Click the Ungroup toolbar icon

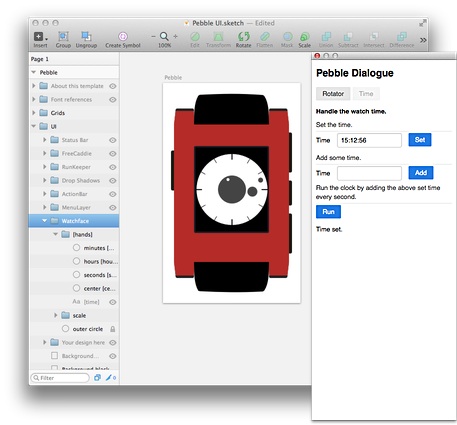(x=86, y=36)
